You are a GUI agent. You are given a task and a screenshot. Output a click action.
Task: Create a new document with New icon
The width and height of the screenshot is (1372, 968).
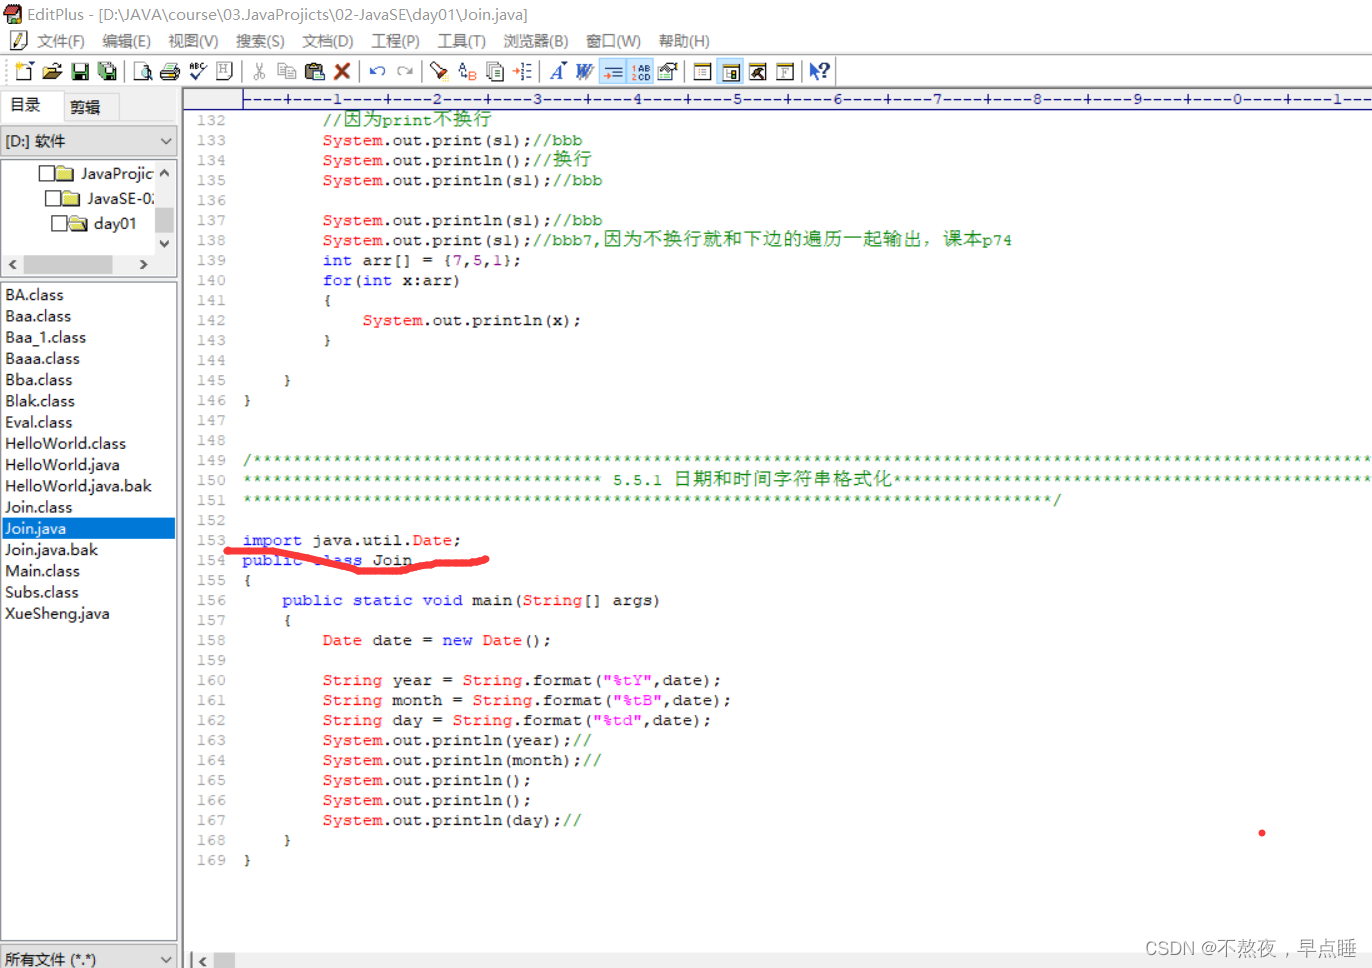coord(24,71)
